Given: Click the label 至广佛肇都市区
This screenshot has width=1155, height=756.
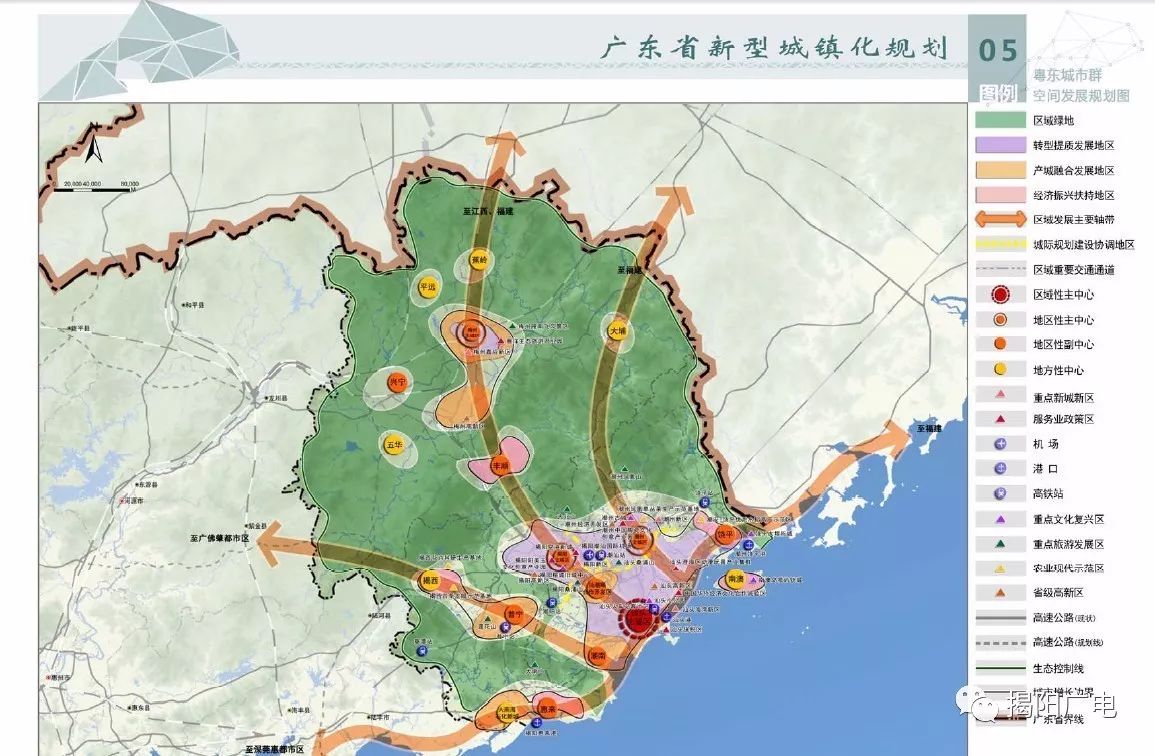Looking at the screenshot, I should (x=220, y=539).
